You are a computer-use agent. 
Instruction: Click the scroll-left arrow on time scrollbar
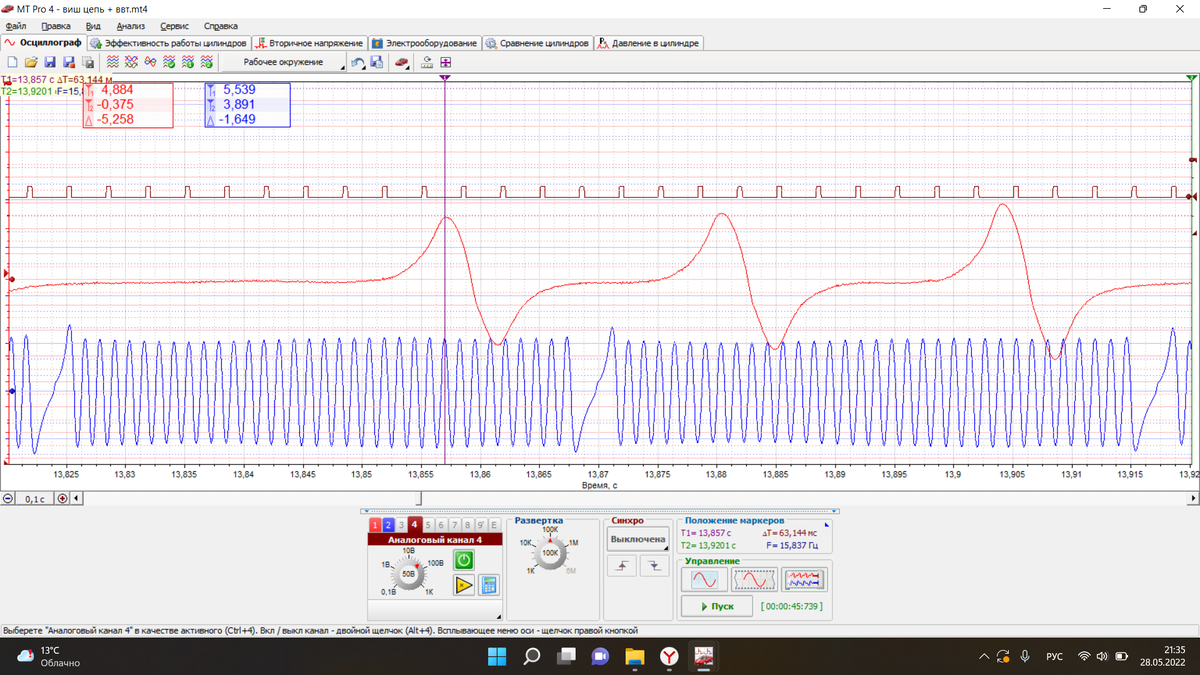point(78,497)
